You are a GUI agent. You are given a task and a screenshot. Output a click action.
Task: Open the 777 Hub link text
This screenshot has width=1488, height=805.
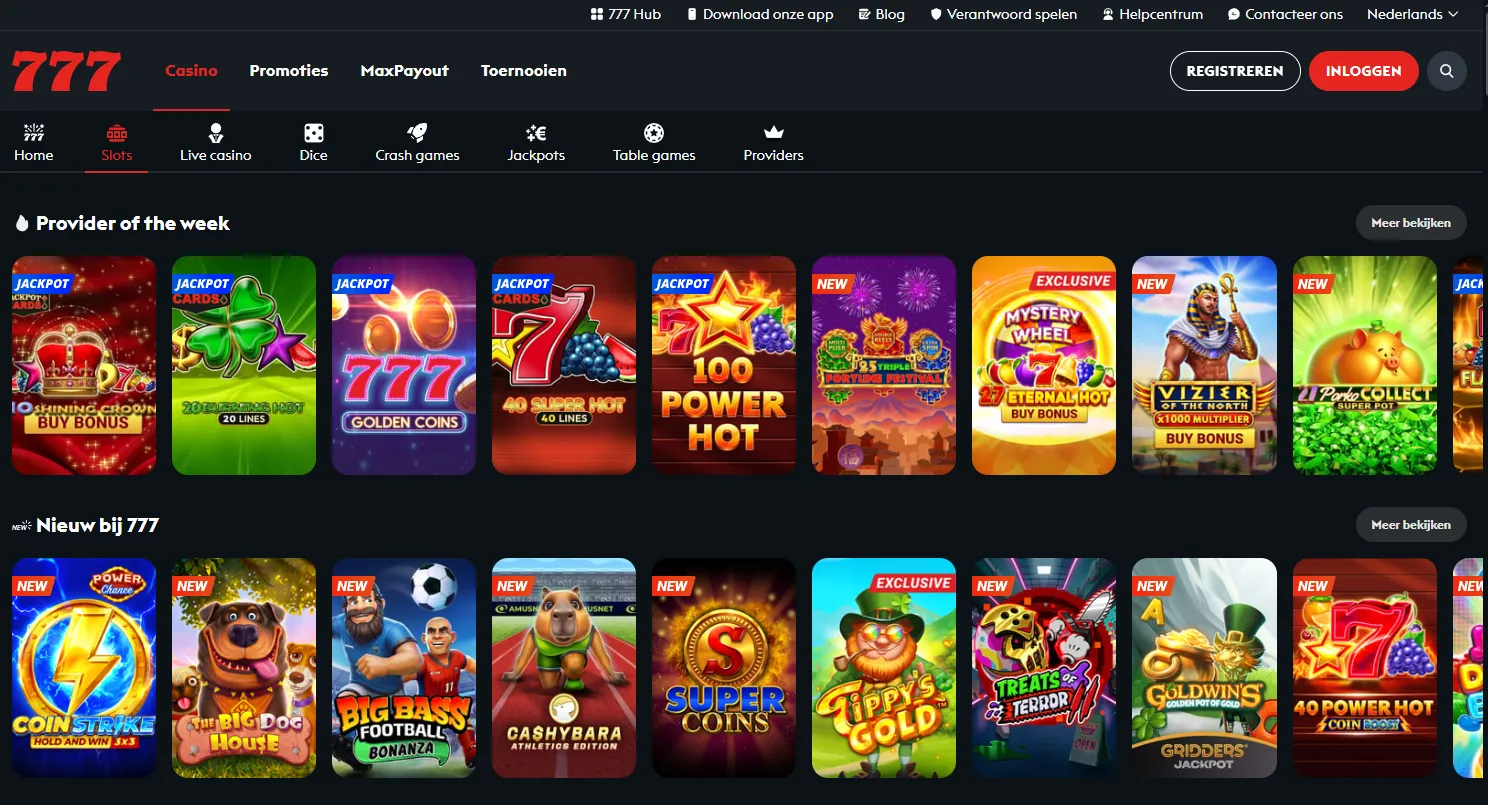pos(634,14)
